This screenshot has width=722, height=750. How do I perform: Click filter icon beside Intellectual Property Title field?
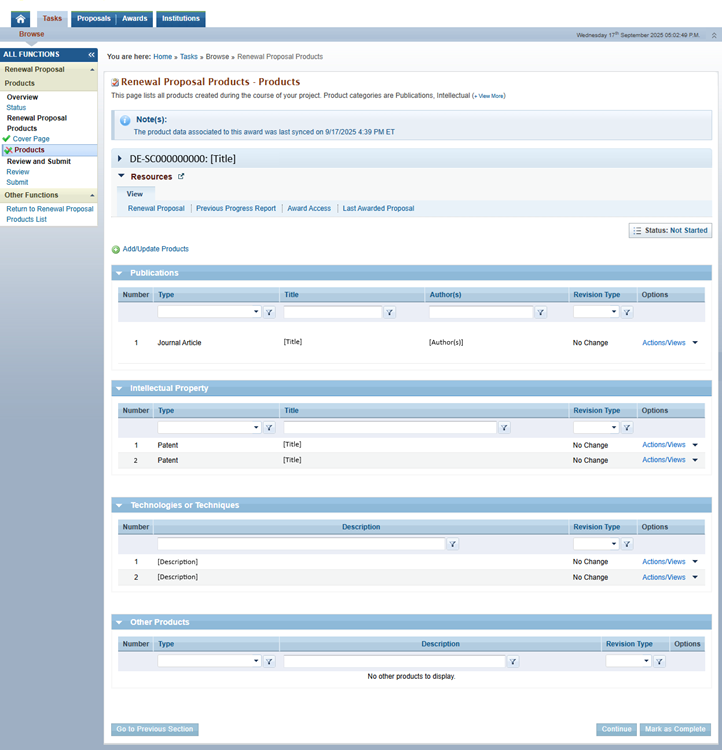(x=504, y=428)
